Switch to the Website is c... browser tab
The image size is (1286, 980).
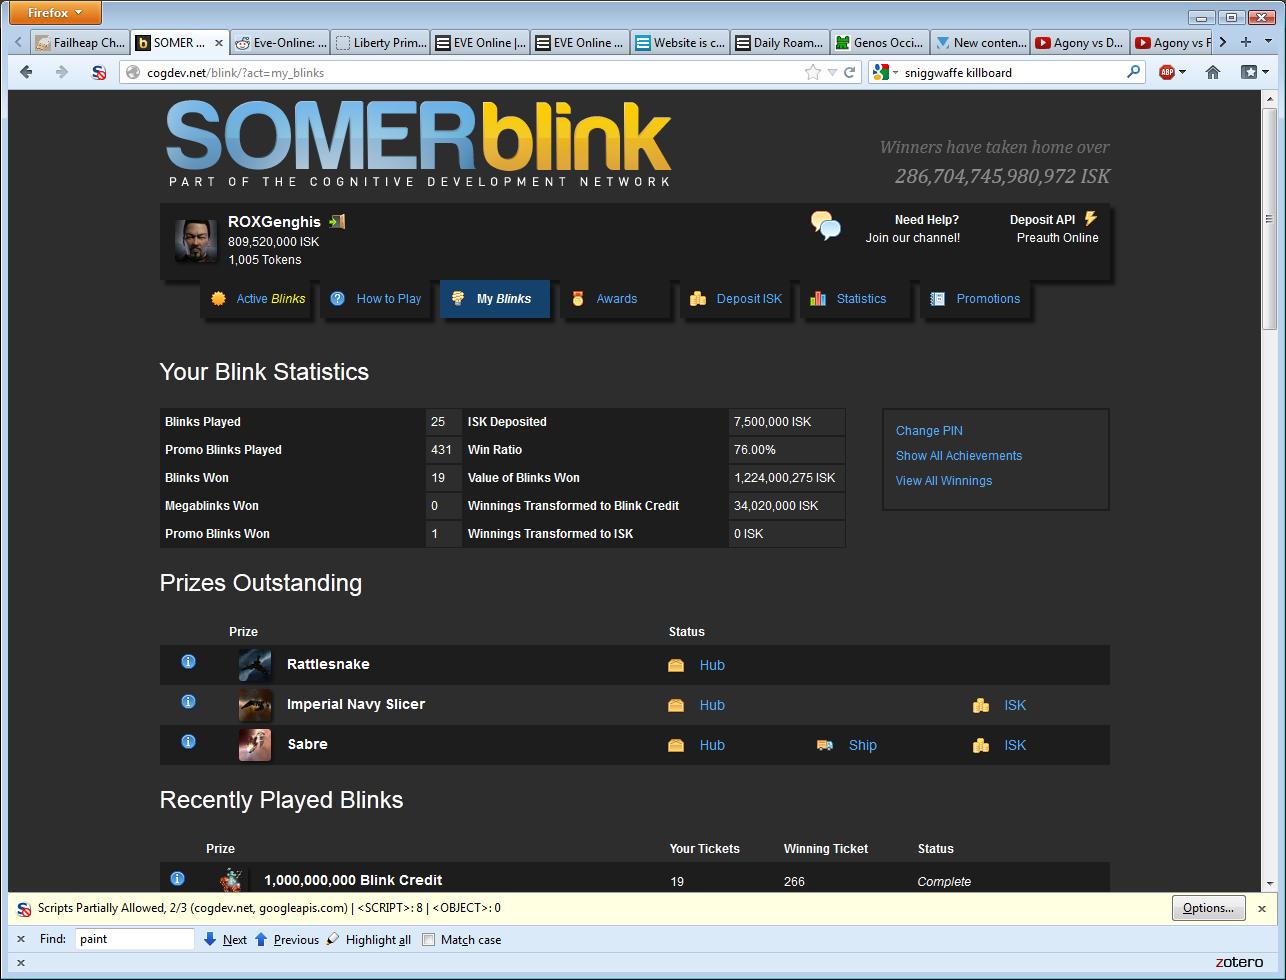click(x=681, y=42)
